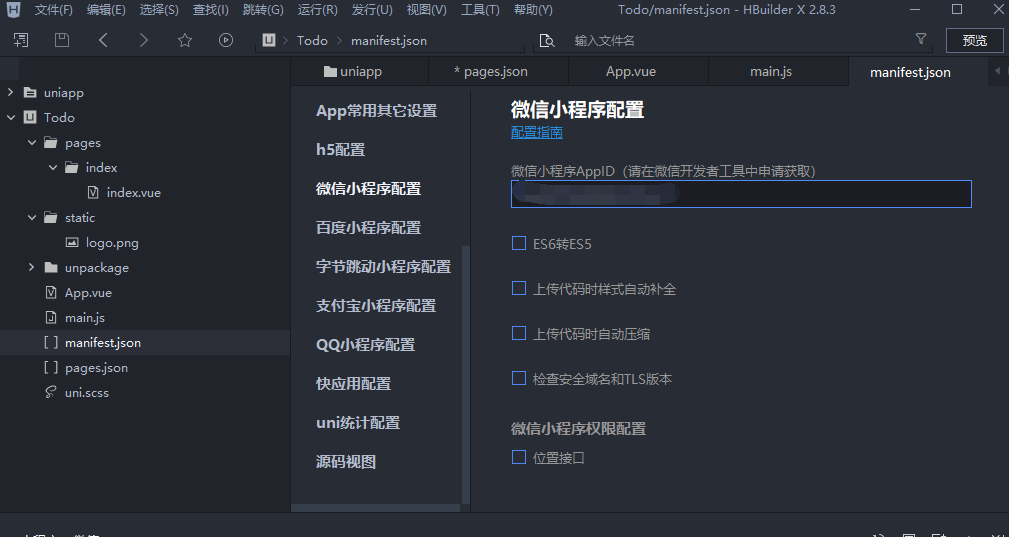This screenshot has height=537, width=1009.
Task: Switch to the pages.json tab
Action: pyautogui.click(x=499, y=71)
